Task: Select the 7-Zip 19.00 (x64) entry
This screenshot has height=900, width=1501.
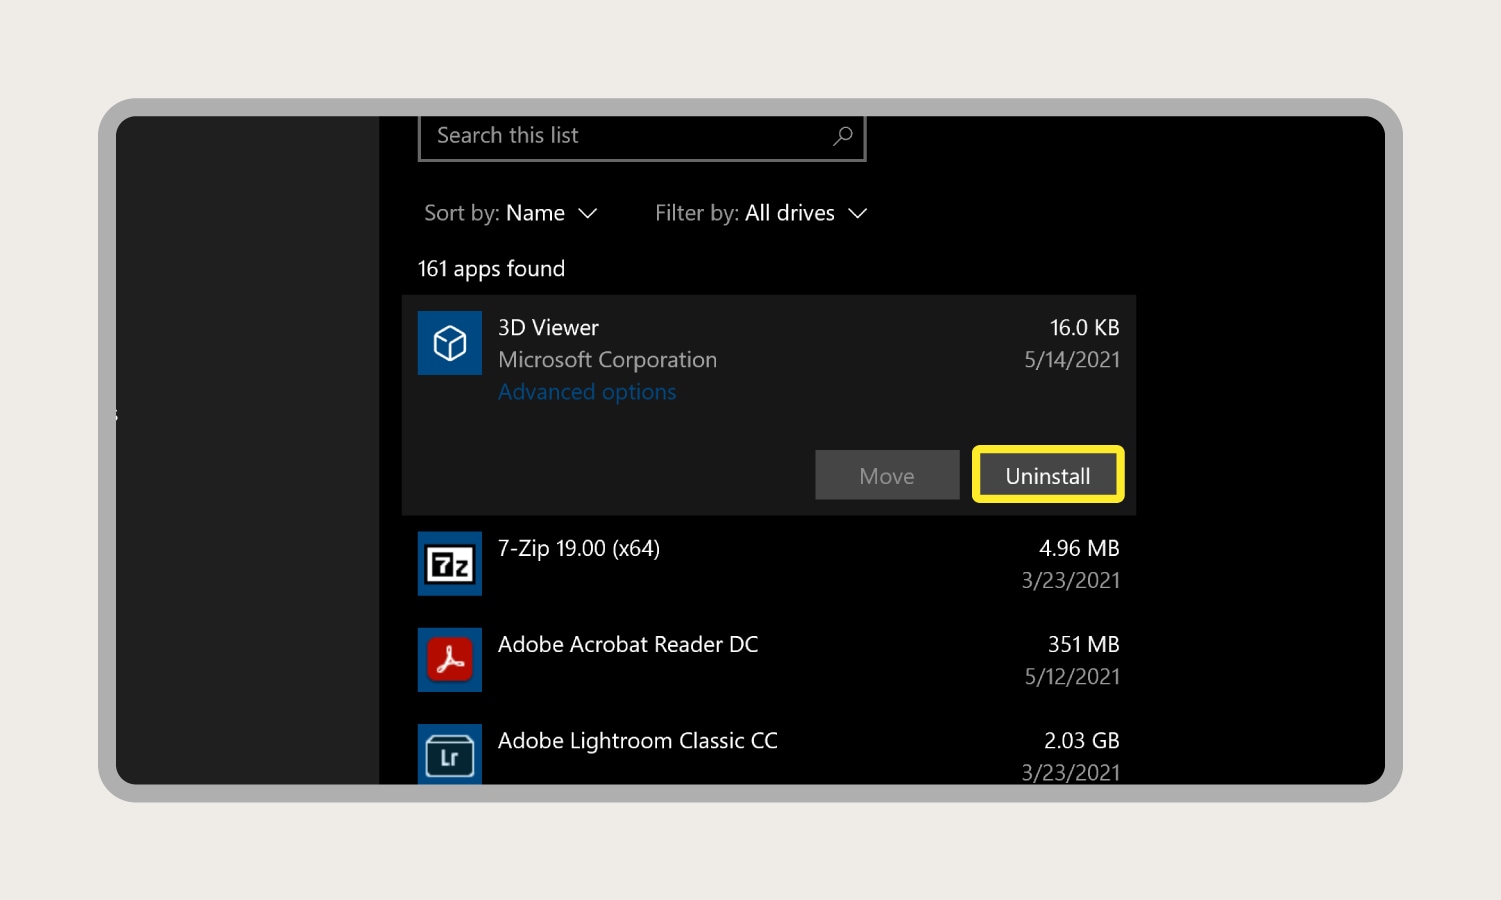Action: click(x=769, y=564)
